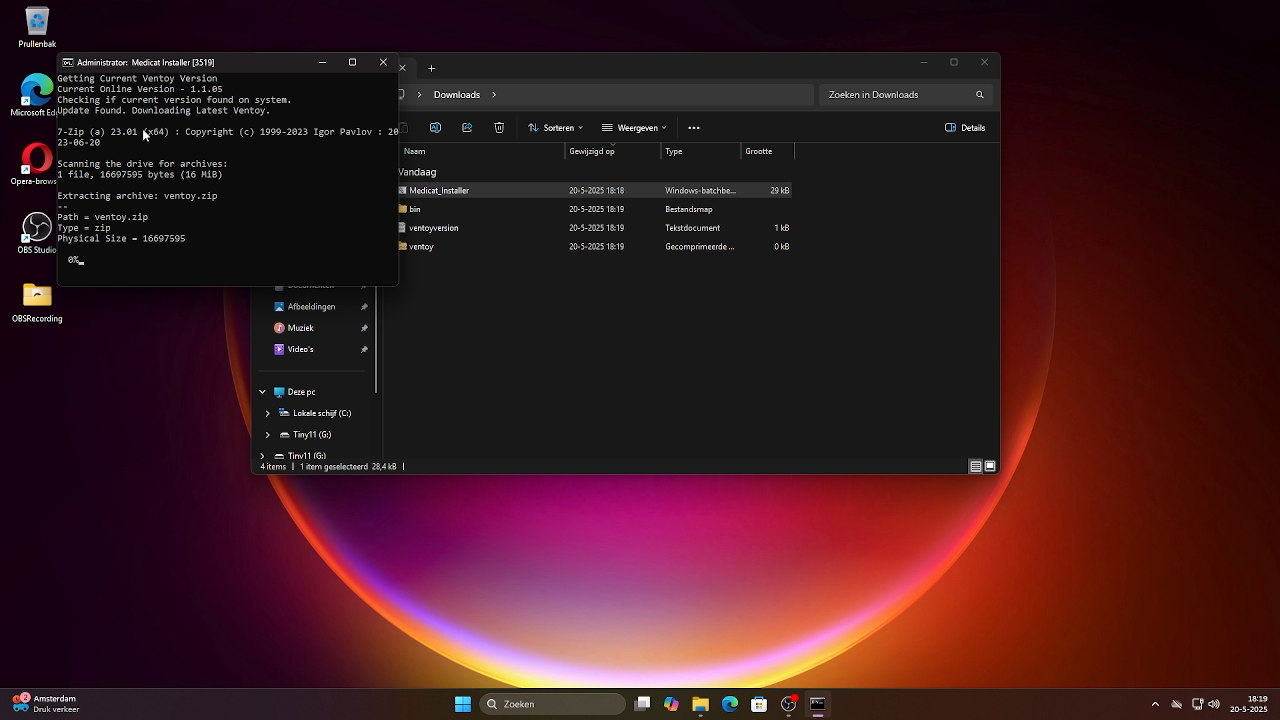Open the Sorteren dropdown
Viewport: 1280px width, 720px height.
click(x=555, y=128)
